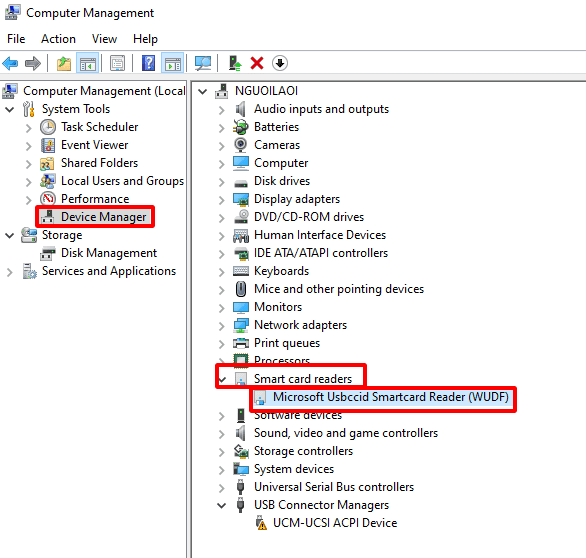
Task: Click the Batteries category icon
Action: click(241, 127)
